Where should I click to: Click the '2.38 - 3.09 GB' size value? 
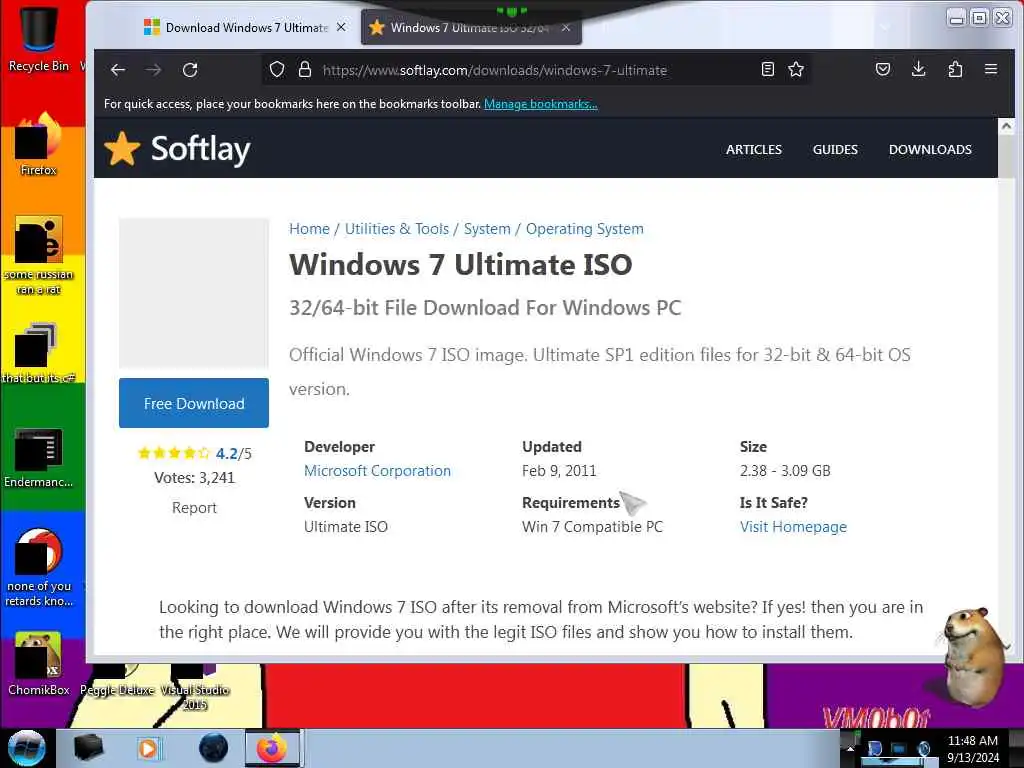[x=785, y=471]
